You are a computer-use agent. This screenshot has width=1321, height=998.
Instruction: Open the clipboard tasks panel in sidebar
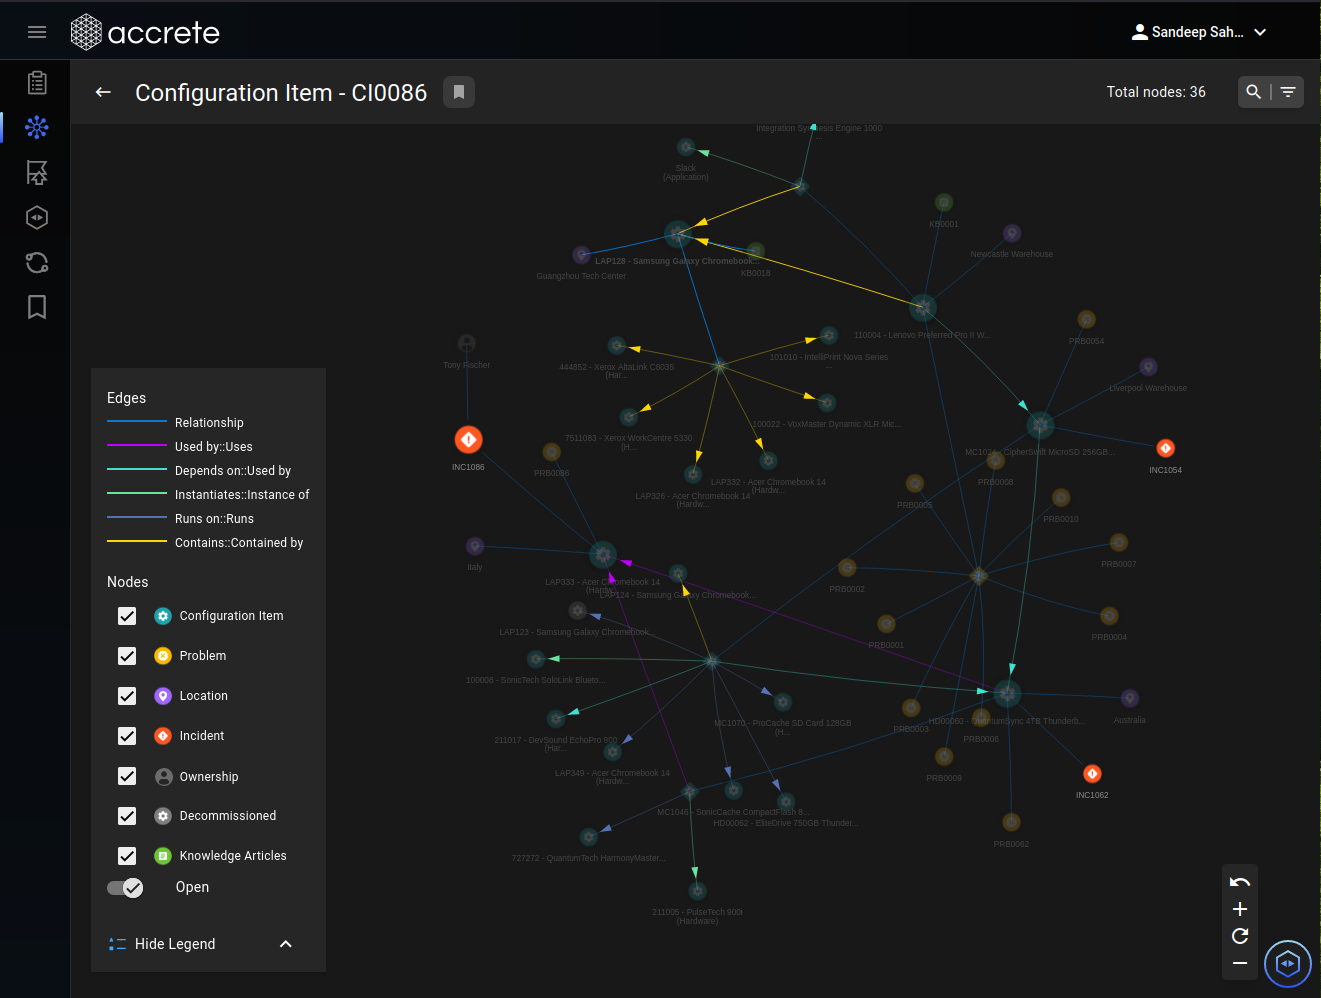tap(37, 83)
